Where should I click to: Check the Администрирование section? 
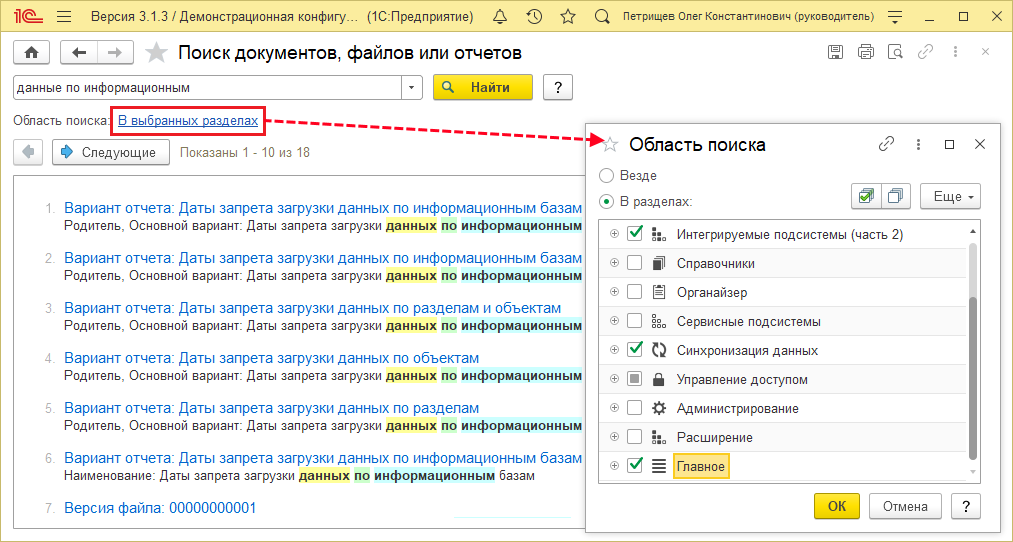pos(635,408)
